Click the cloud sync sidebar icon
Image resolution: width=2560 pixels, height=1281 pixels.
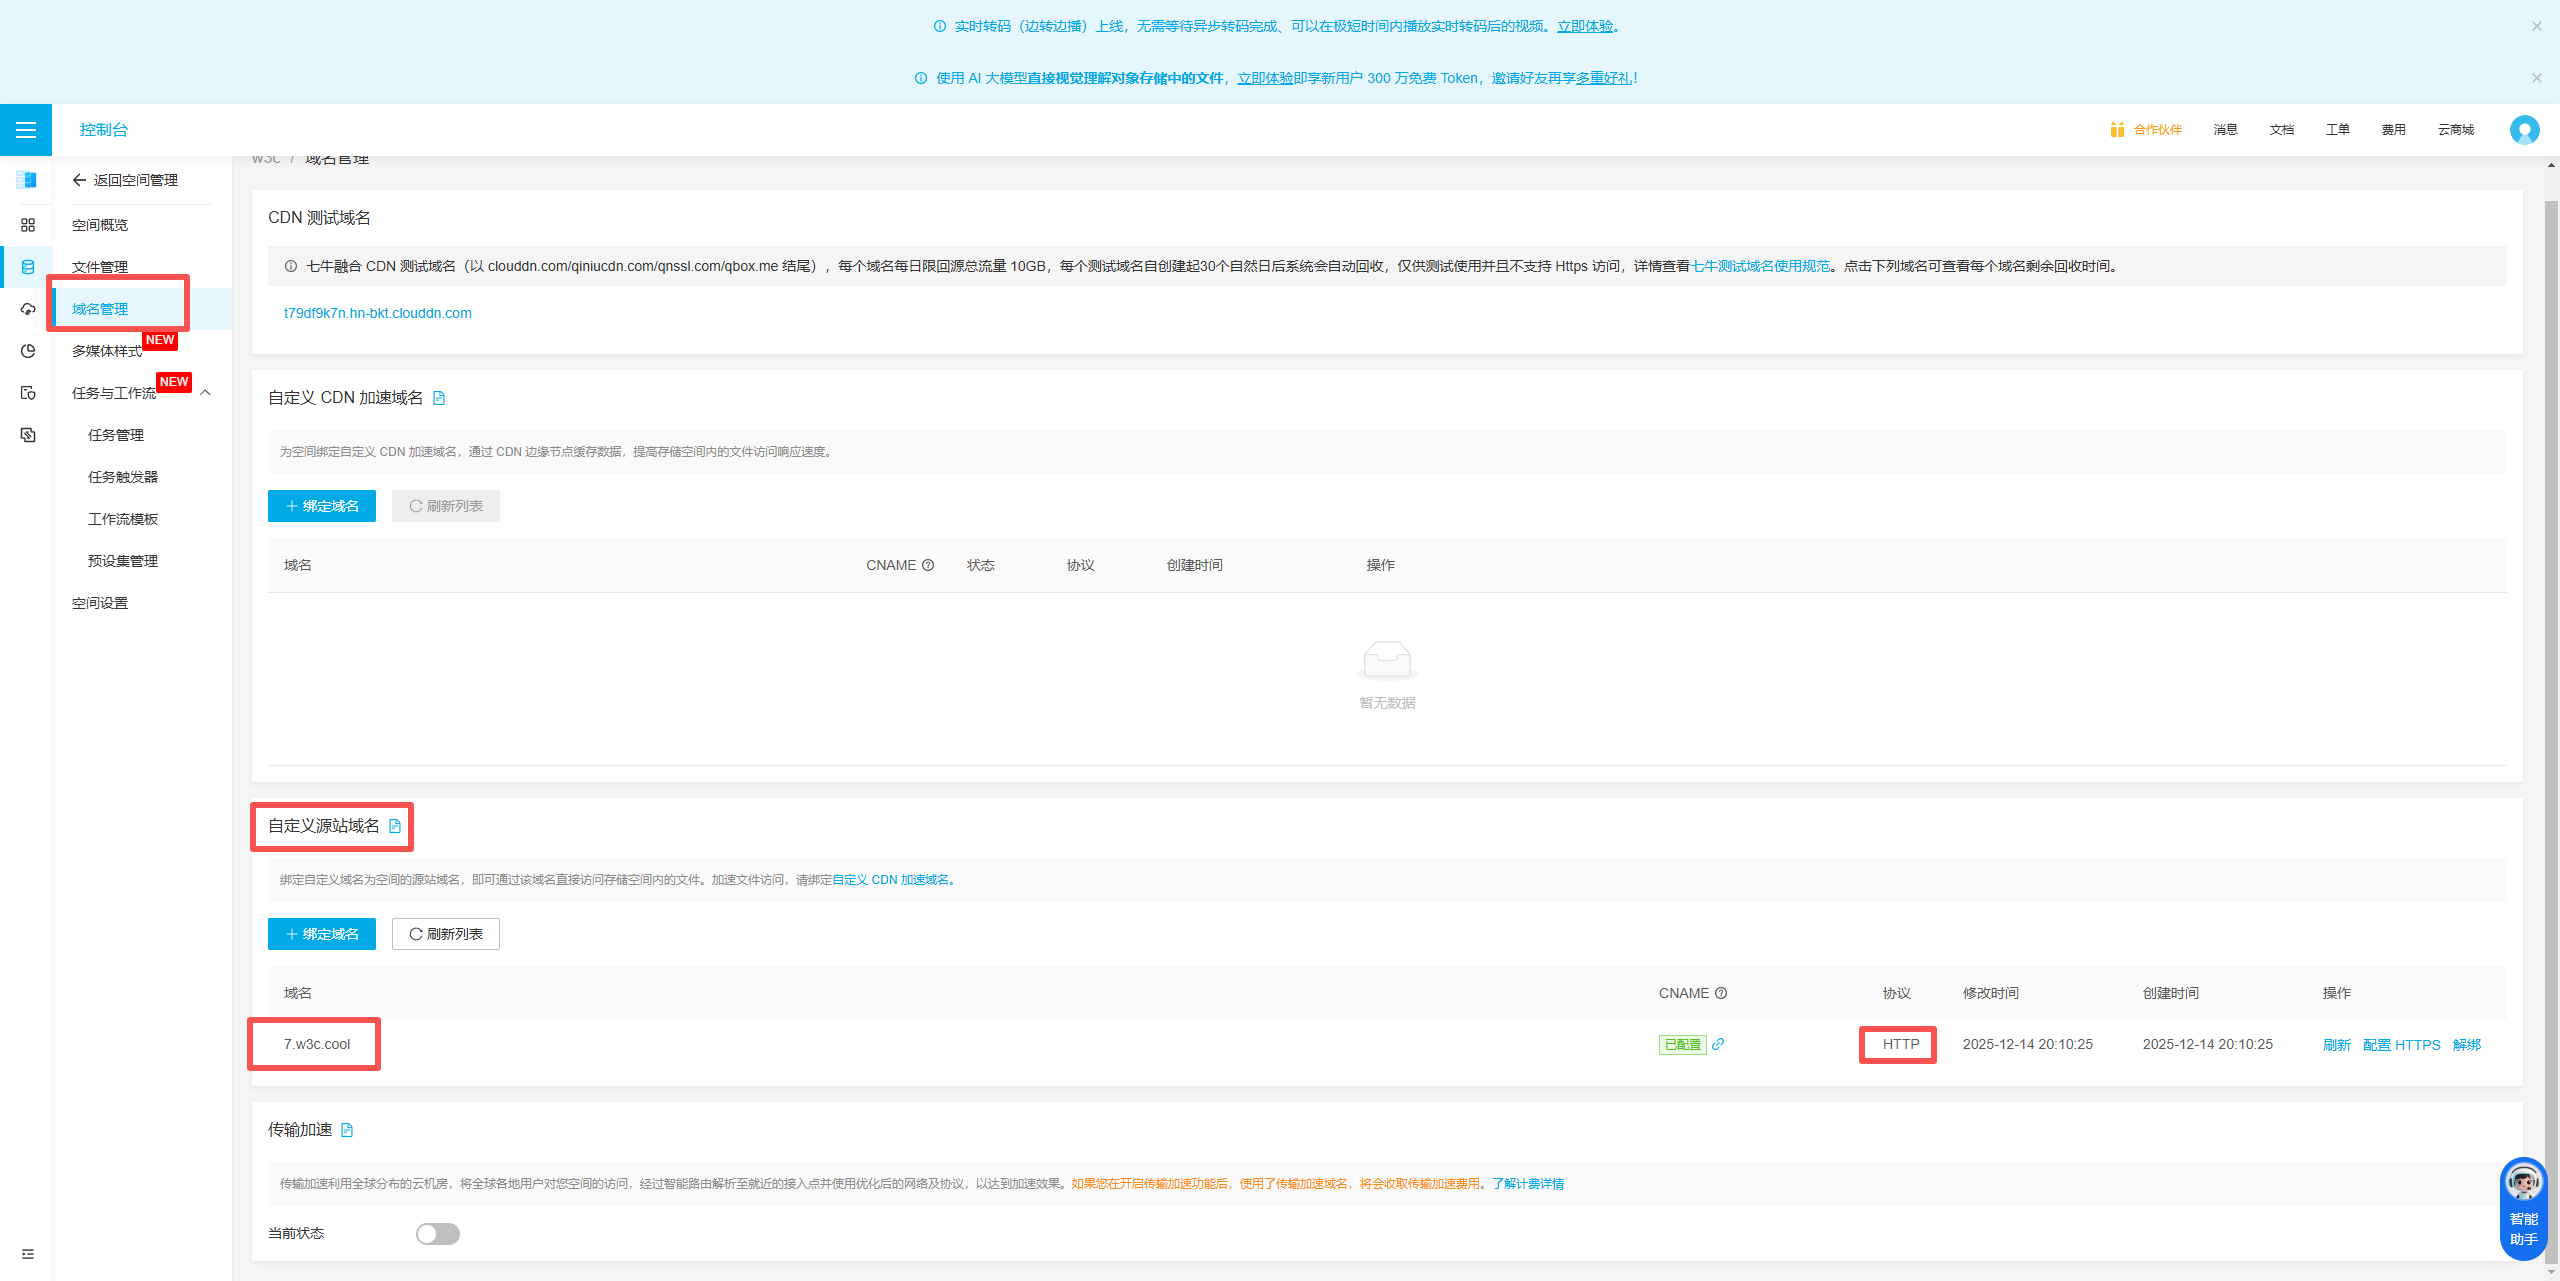point(28,309)
